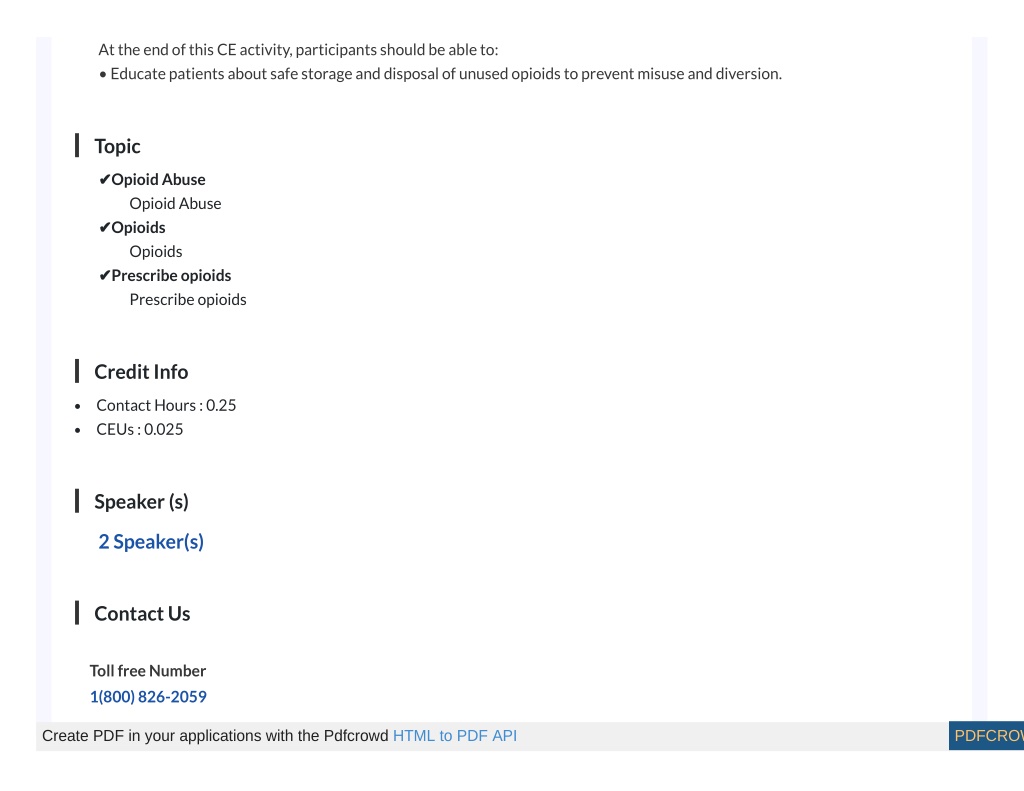The height and width of the screenshot is (791, 1024).
Task: Click the indented Opioid Abuse sub-item
Action: (175, 204)
